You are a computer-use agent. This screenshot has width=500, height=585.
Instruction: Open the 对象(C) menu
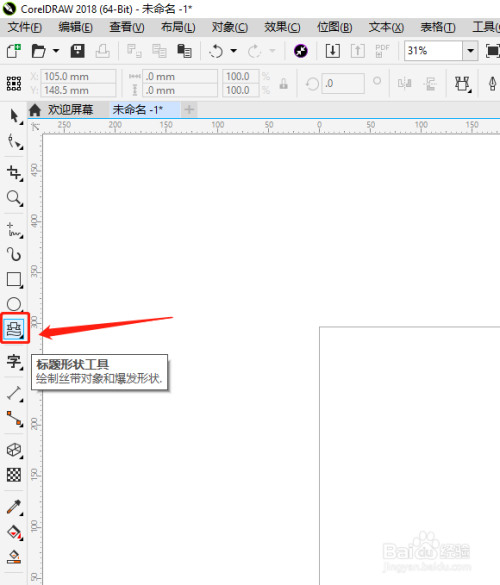pyautogui.click(x=229, y=27)
